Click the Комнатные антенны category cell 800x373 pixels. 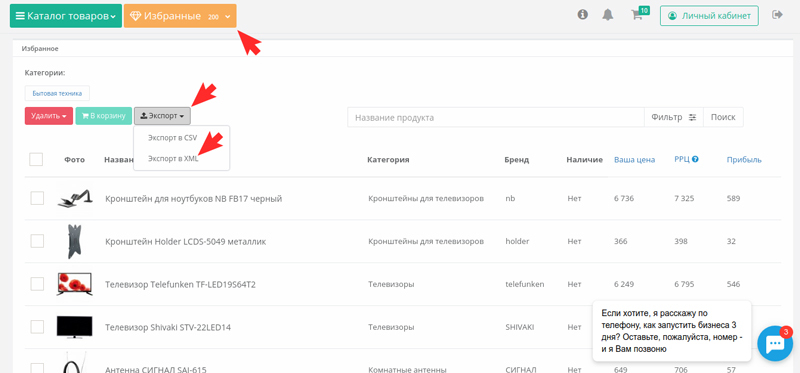coord(407,369)
